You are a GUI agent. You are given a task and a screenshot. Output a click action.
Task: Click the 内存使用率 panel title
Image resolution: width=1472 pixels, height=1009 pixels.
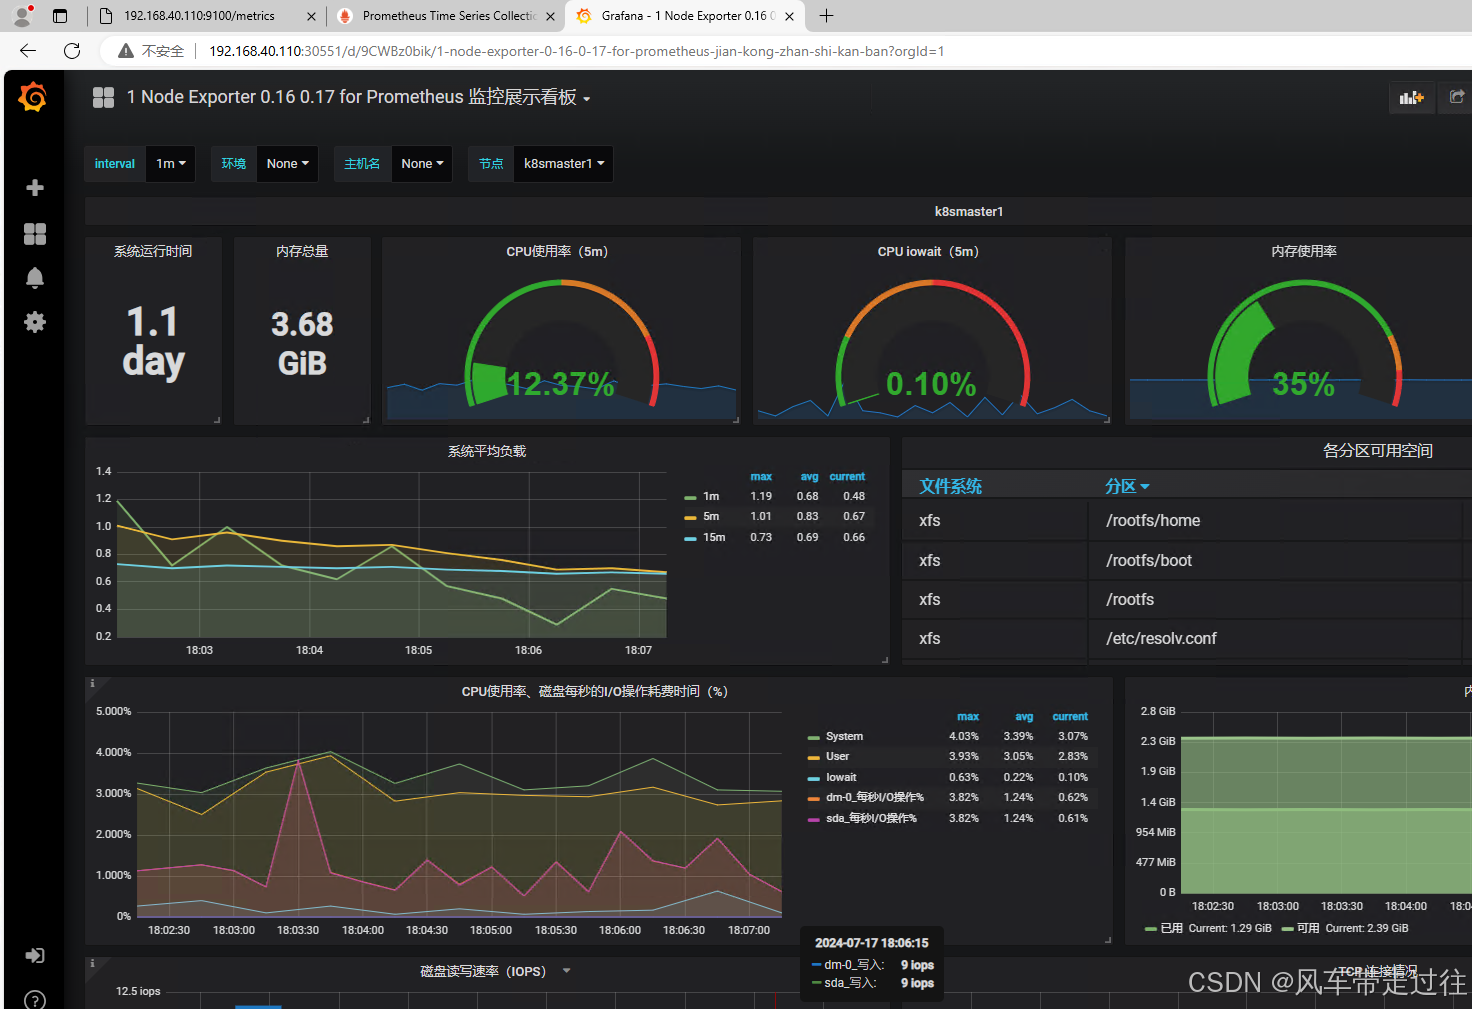click(1304, 252)
